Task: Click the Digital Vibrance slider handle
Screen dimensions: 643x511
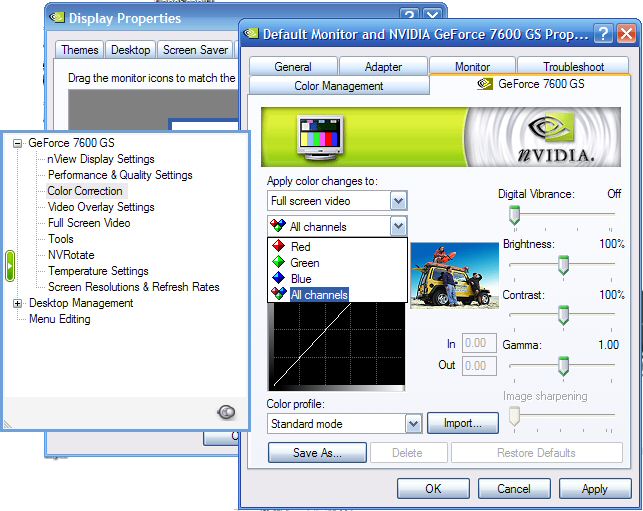Action: [514, 215]
